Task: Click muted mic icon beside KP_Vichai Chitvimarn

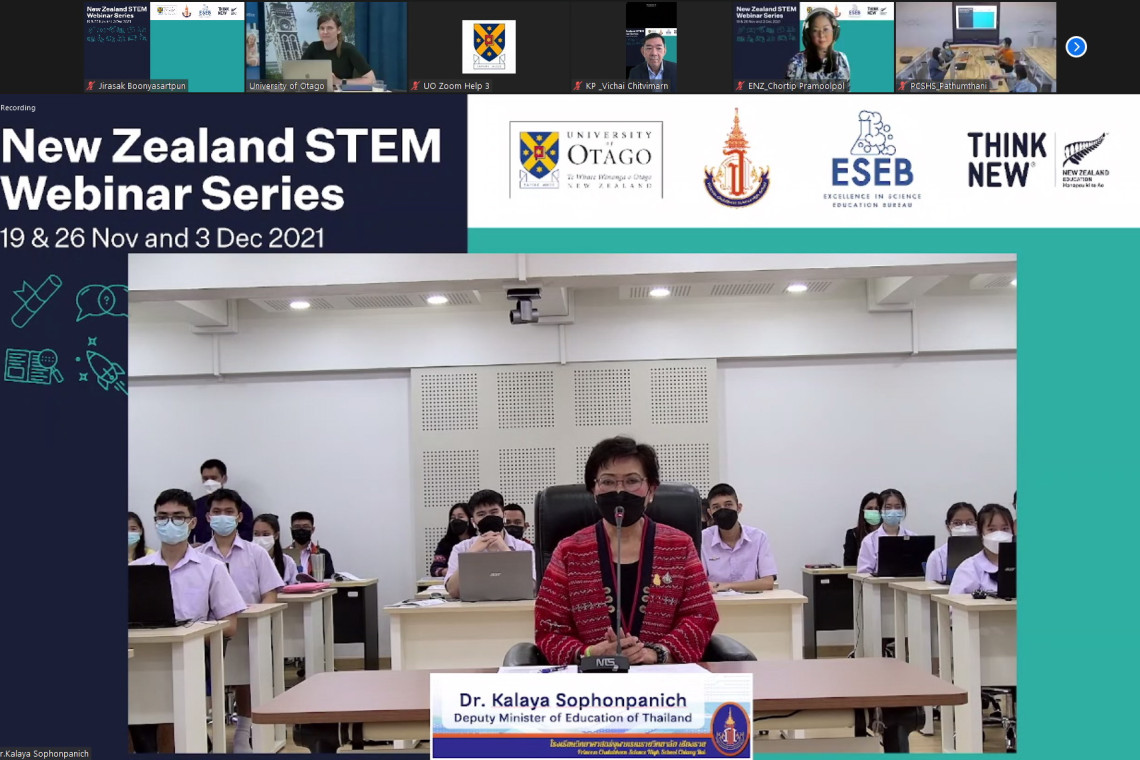Action: pyautogui.click(x=577, y=86)
